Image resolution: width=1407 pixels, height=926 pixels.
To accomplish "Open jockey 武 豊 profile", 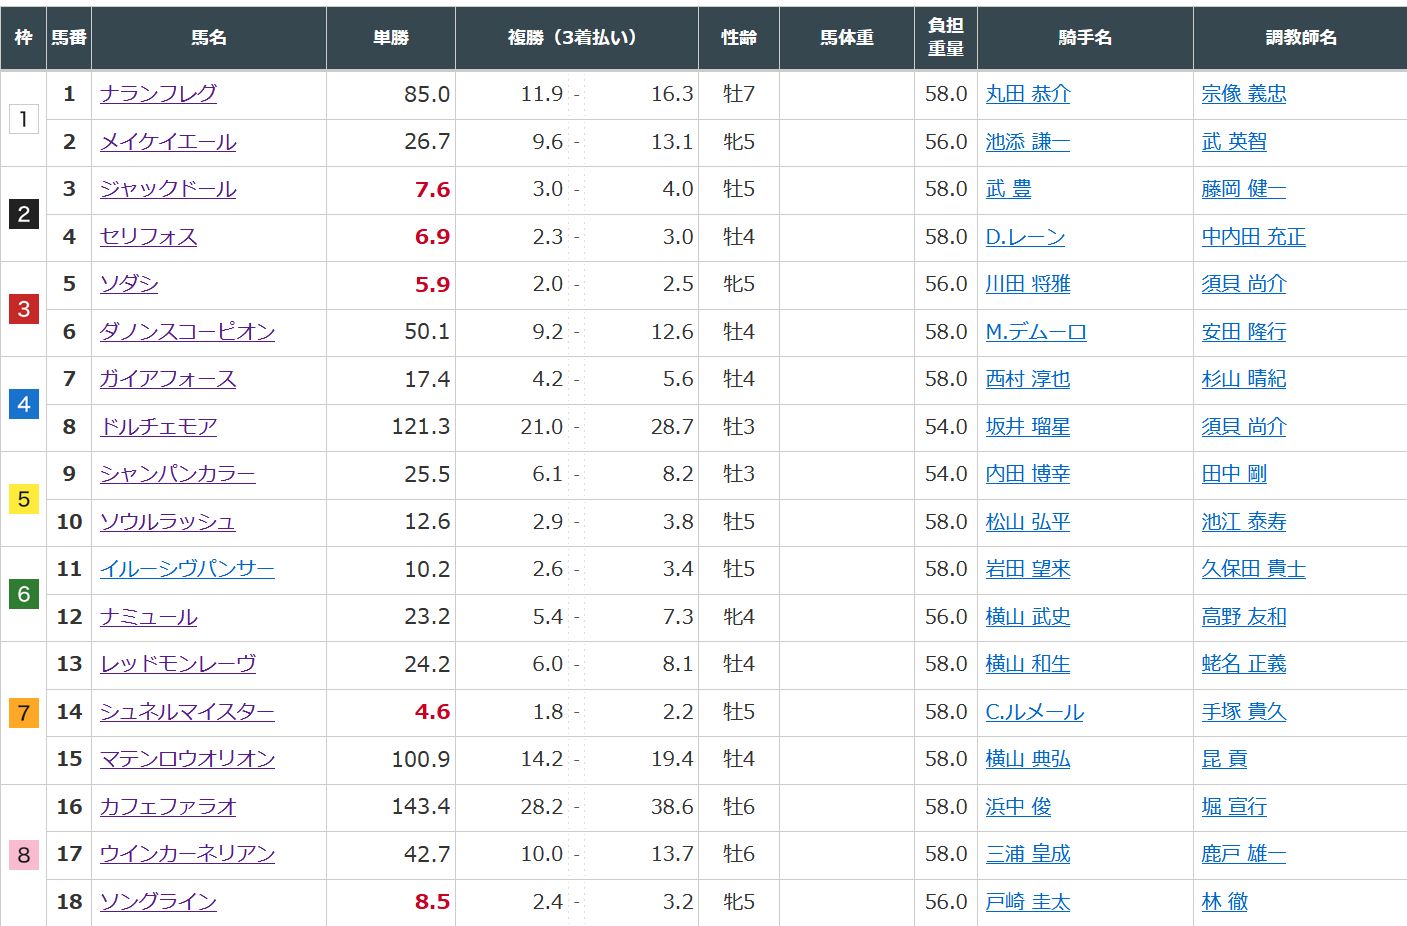I will (1008, 189).
